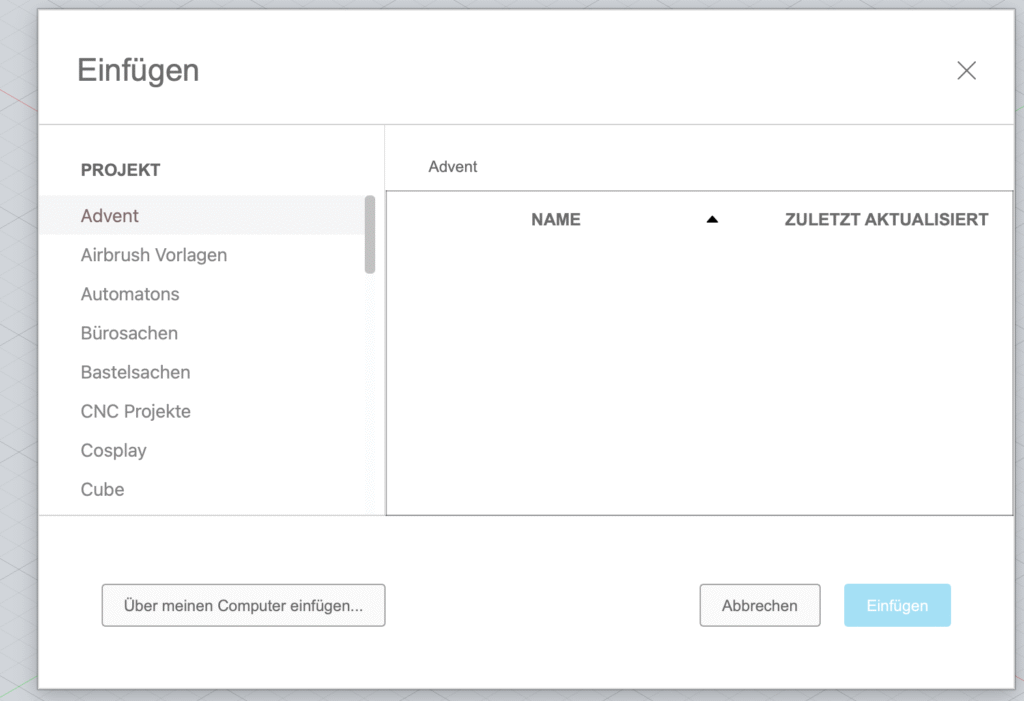Click the blue Einfügen button

897,605
